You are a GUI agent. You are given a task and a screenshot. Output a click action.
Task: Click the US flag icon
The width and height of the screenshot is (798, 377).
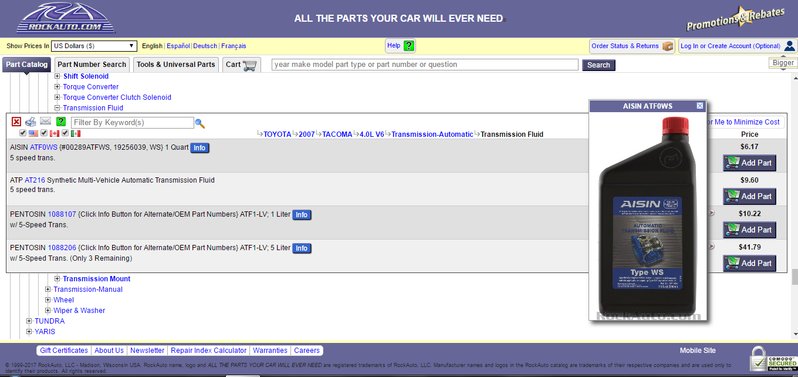tap(33, 134)
